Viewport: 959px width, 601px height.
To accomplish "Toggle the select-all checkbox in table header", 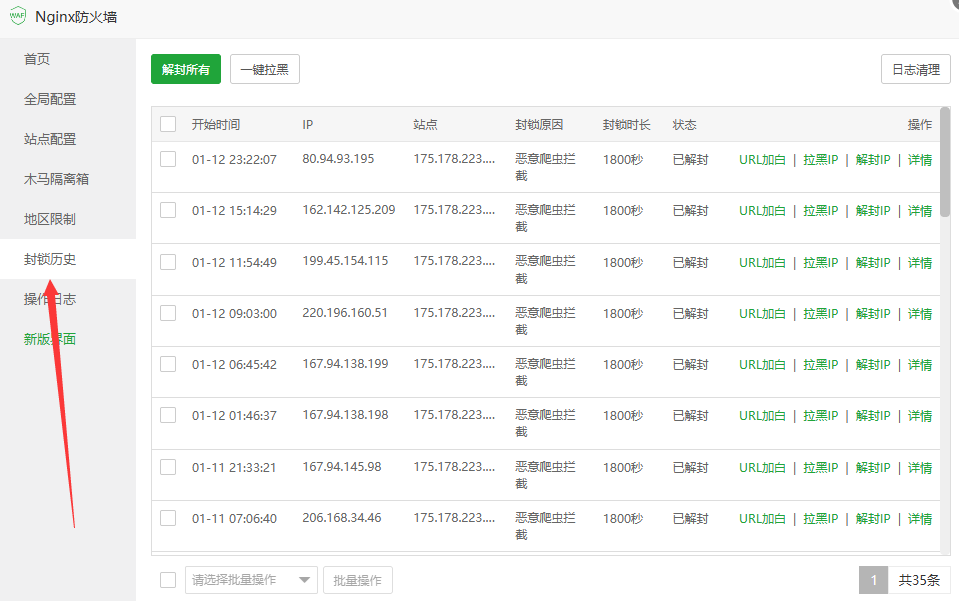I will pos(168,124).
